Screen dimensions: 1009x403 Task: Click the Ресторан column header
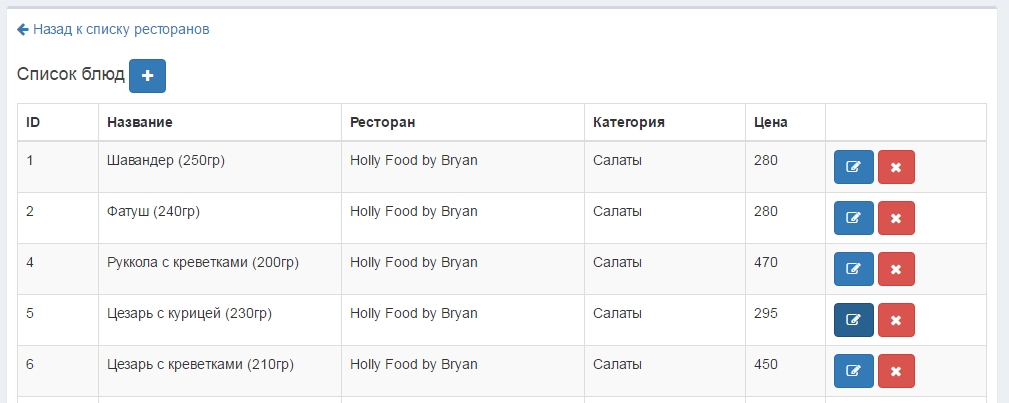pos(382,122)
